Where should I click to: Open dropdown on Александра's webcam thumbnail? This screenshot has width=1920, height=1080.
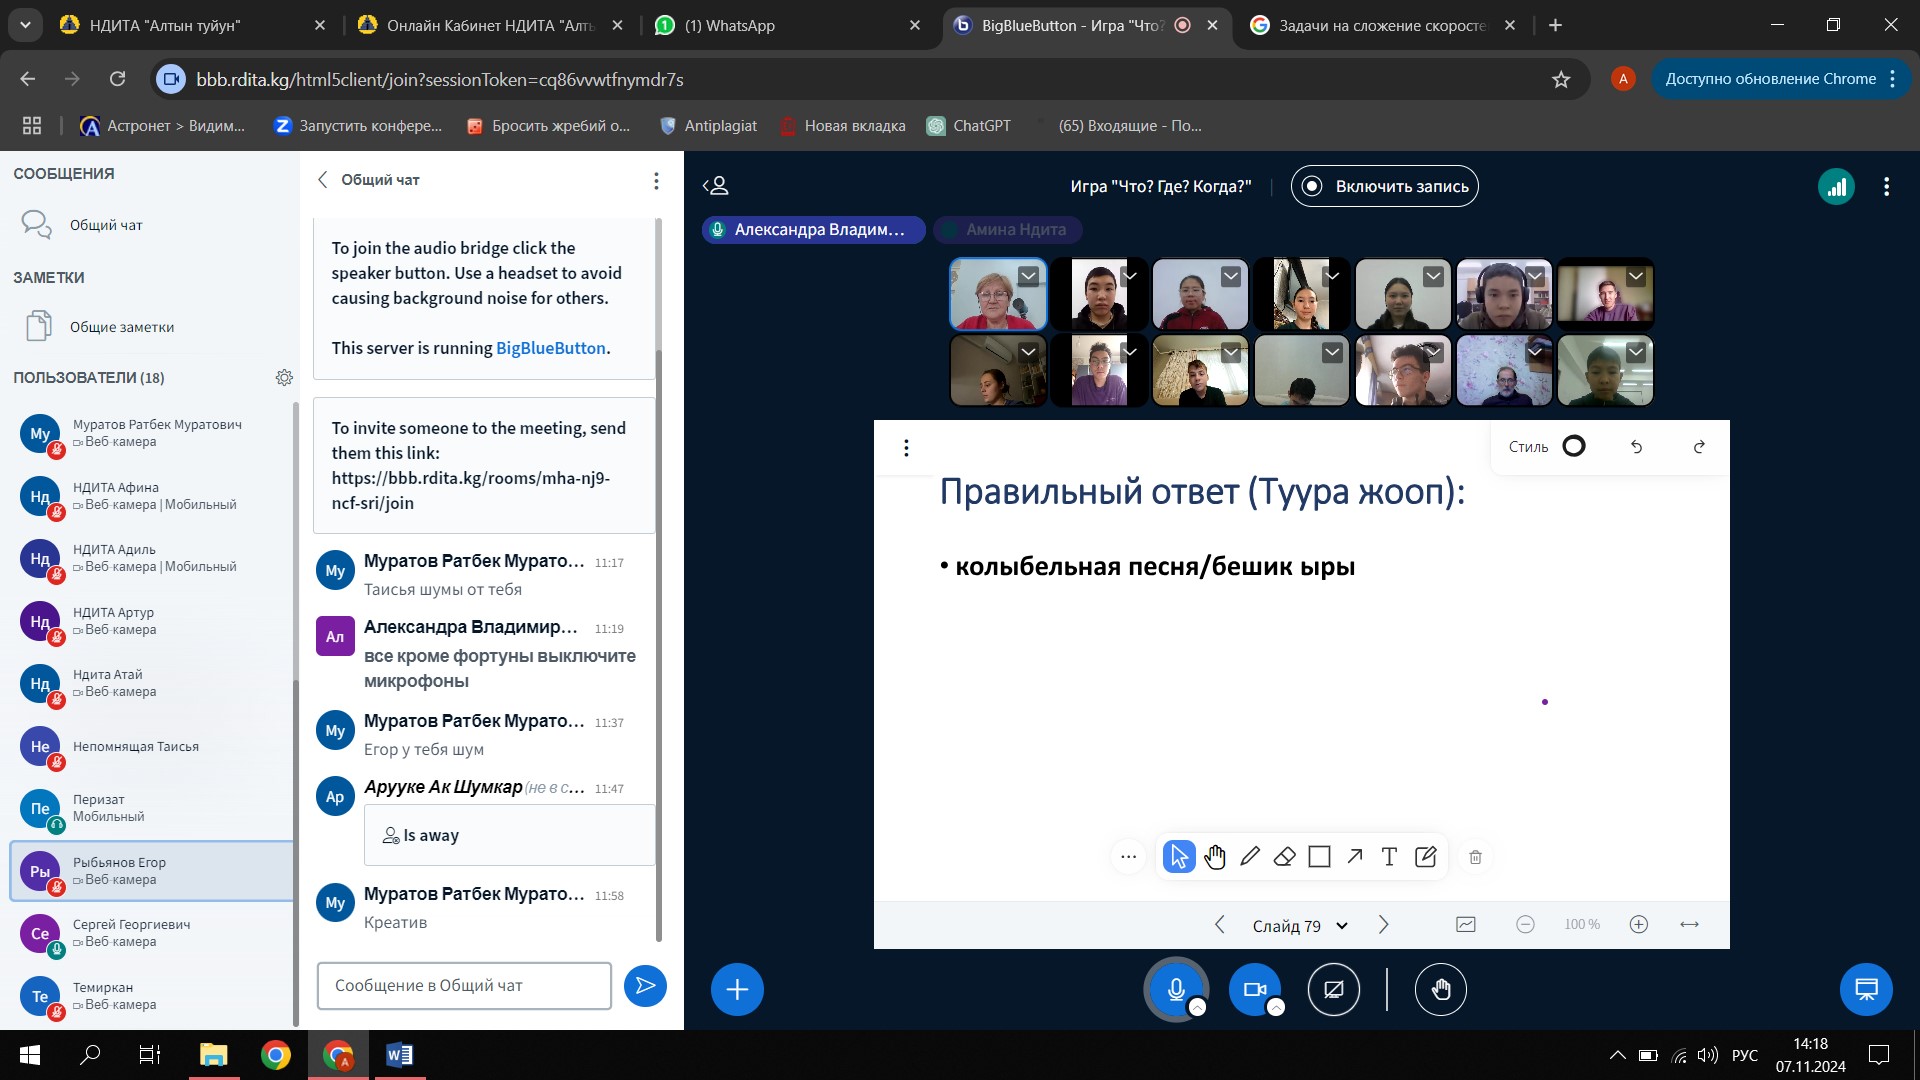1028,276
